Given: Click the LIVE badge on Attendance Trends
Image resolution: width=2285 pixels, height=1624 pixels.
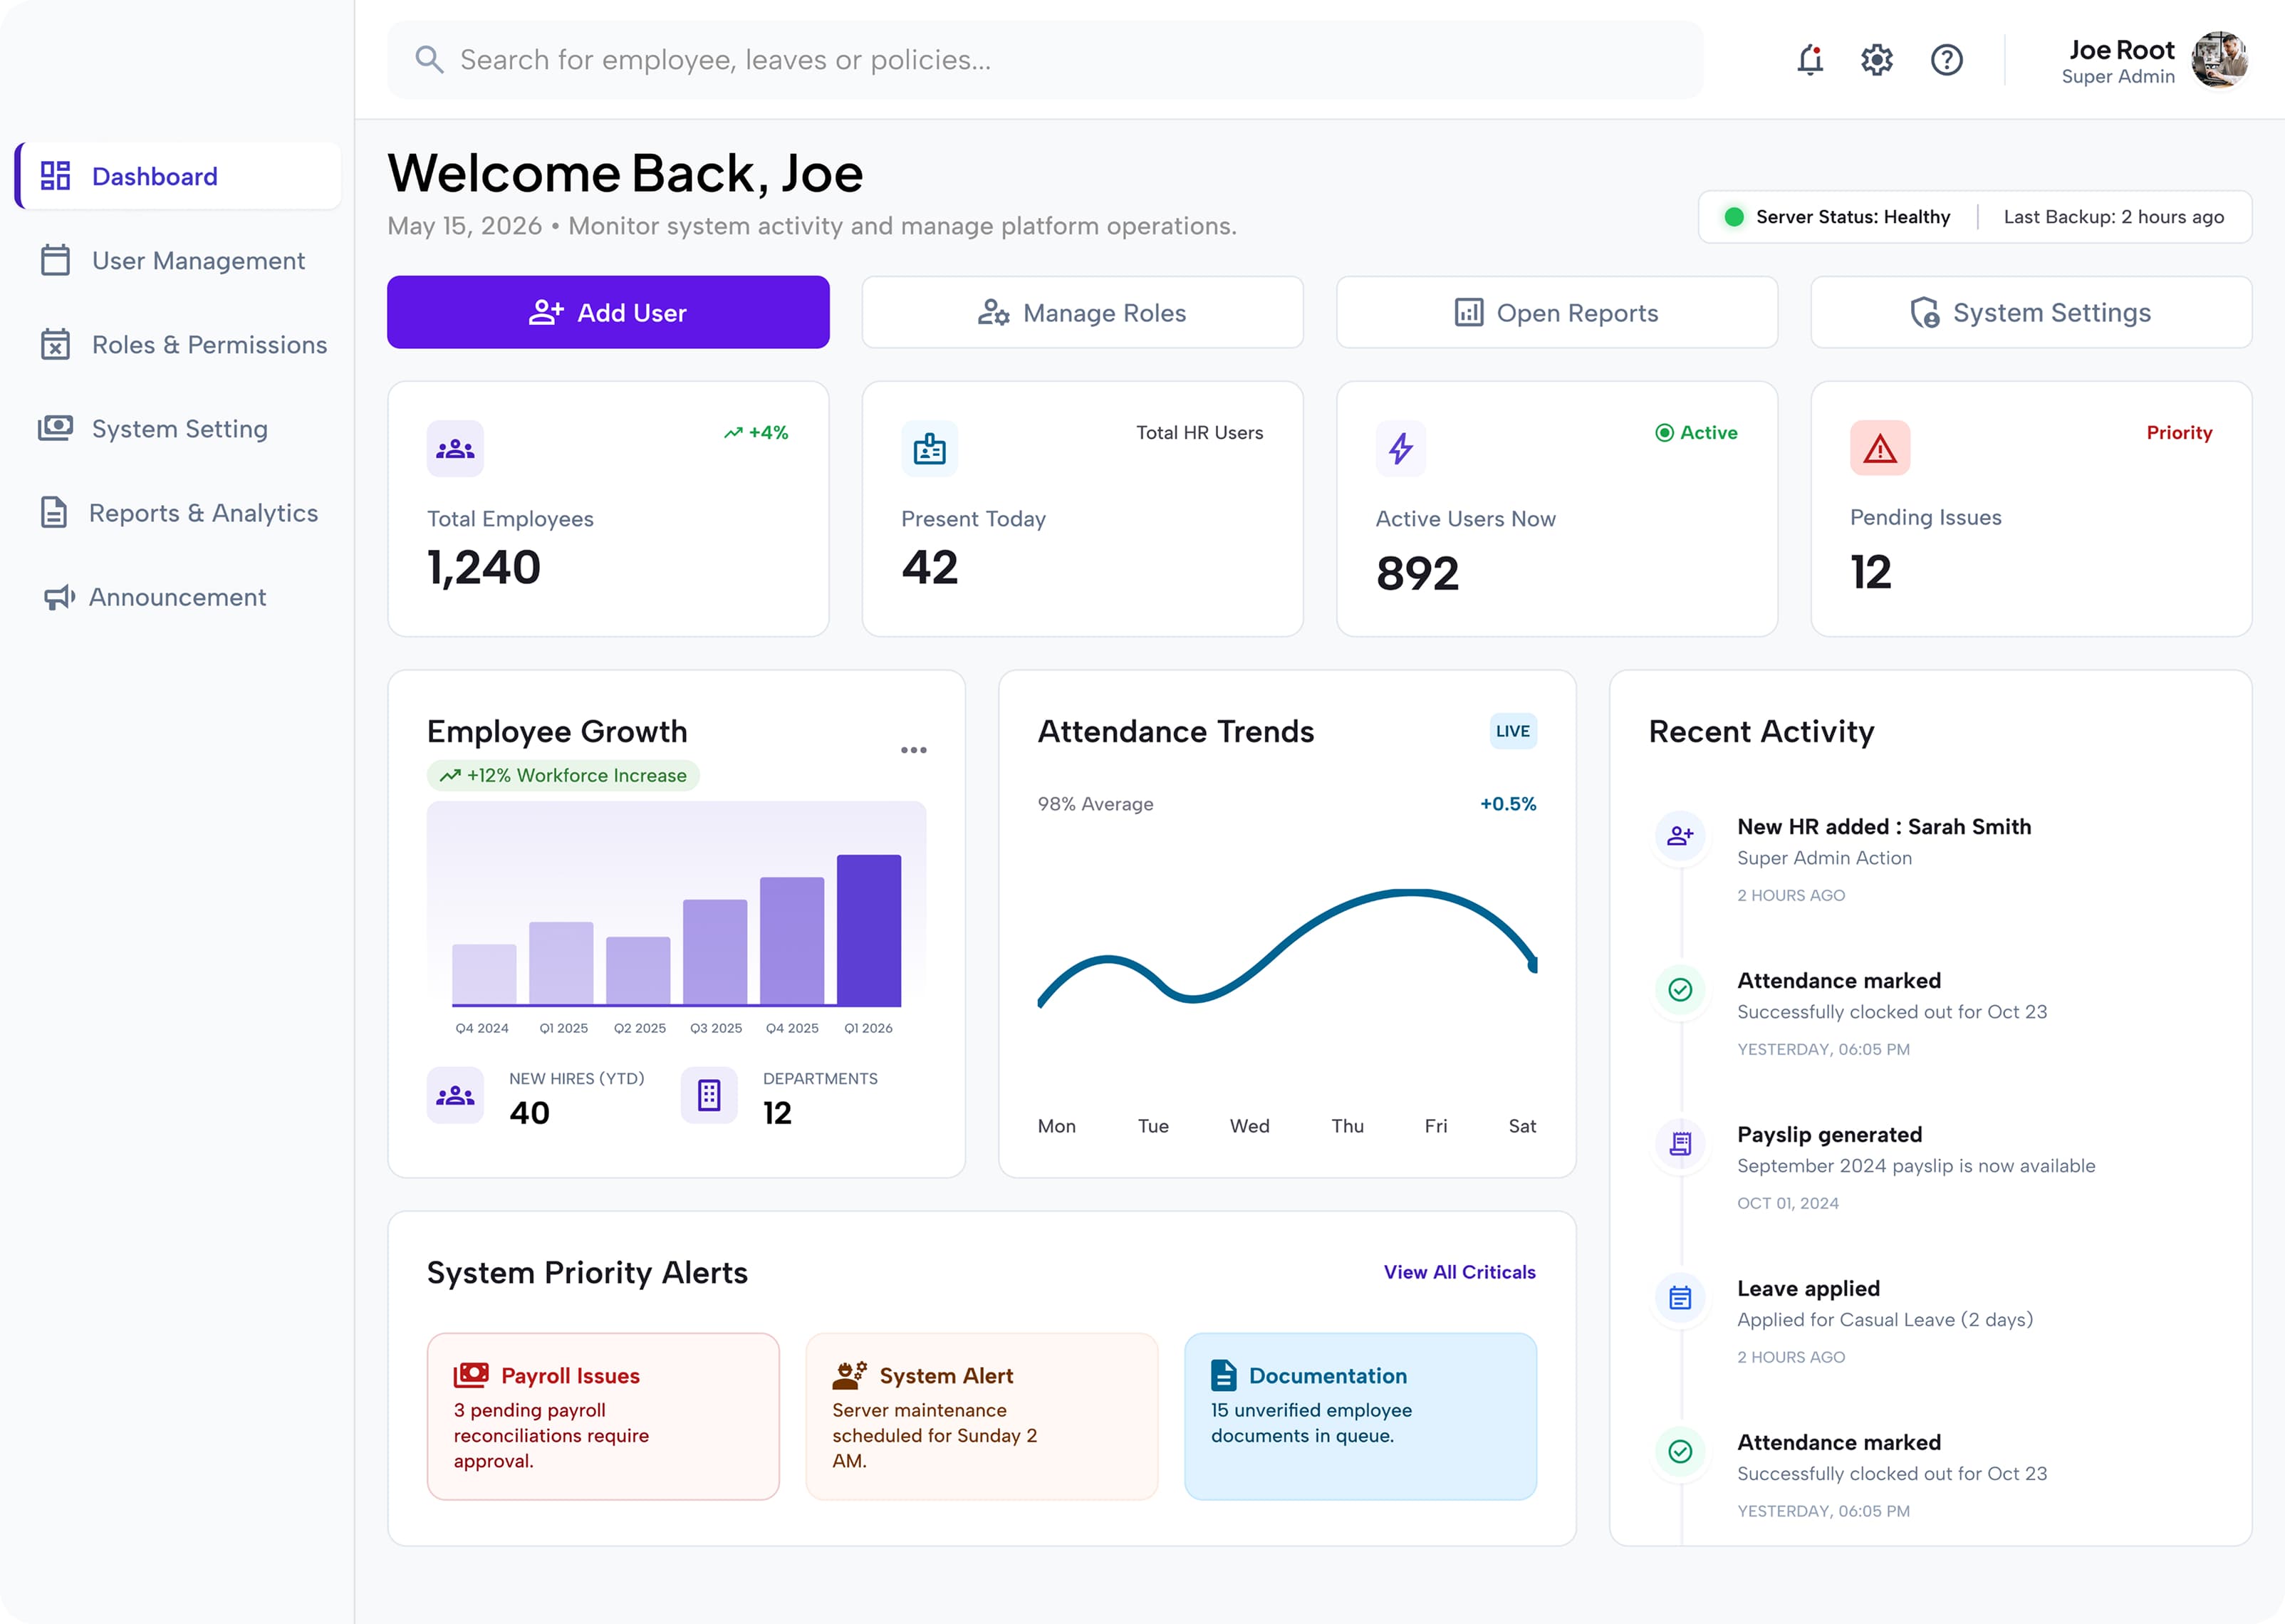Looking at the screenshot, I should [1512, 731].
